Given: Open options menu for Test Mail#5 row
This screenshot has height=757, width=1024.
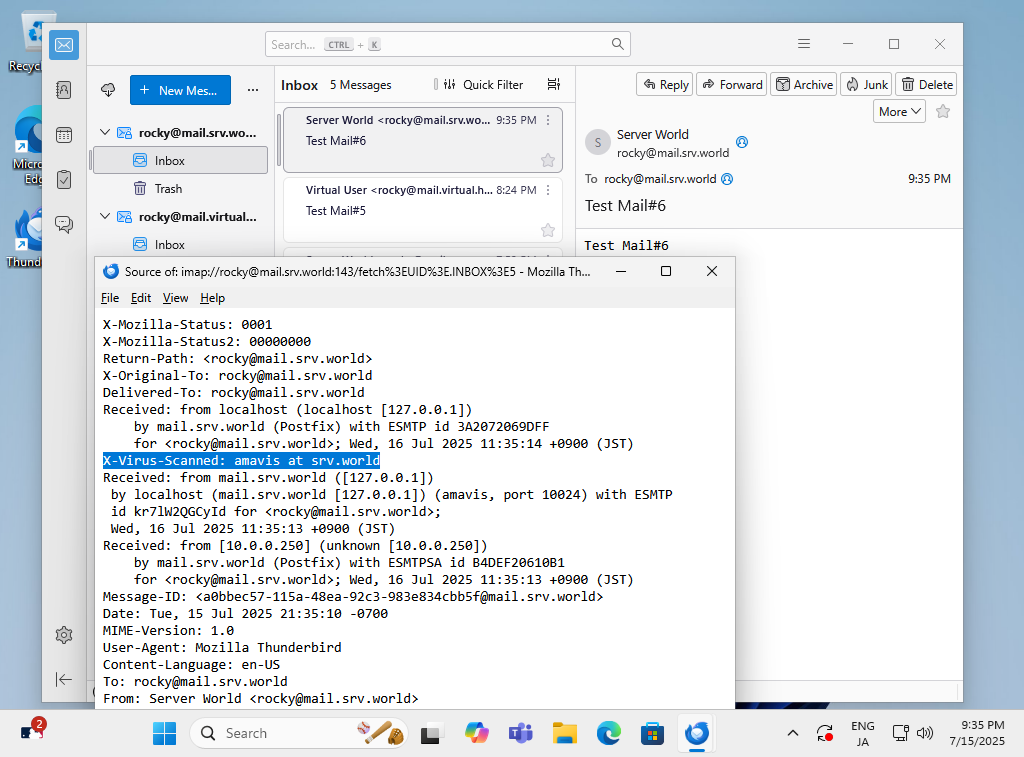Looking at the screenshot, I should coord(548,190).
